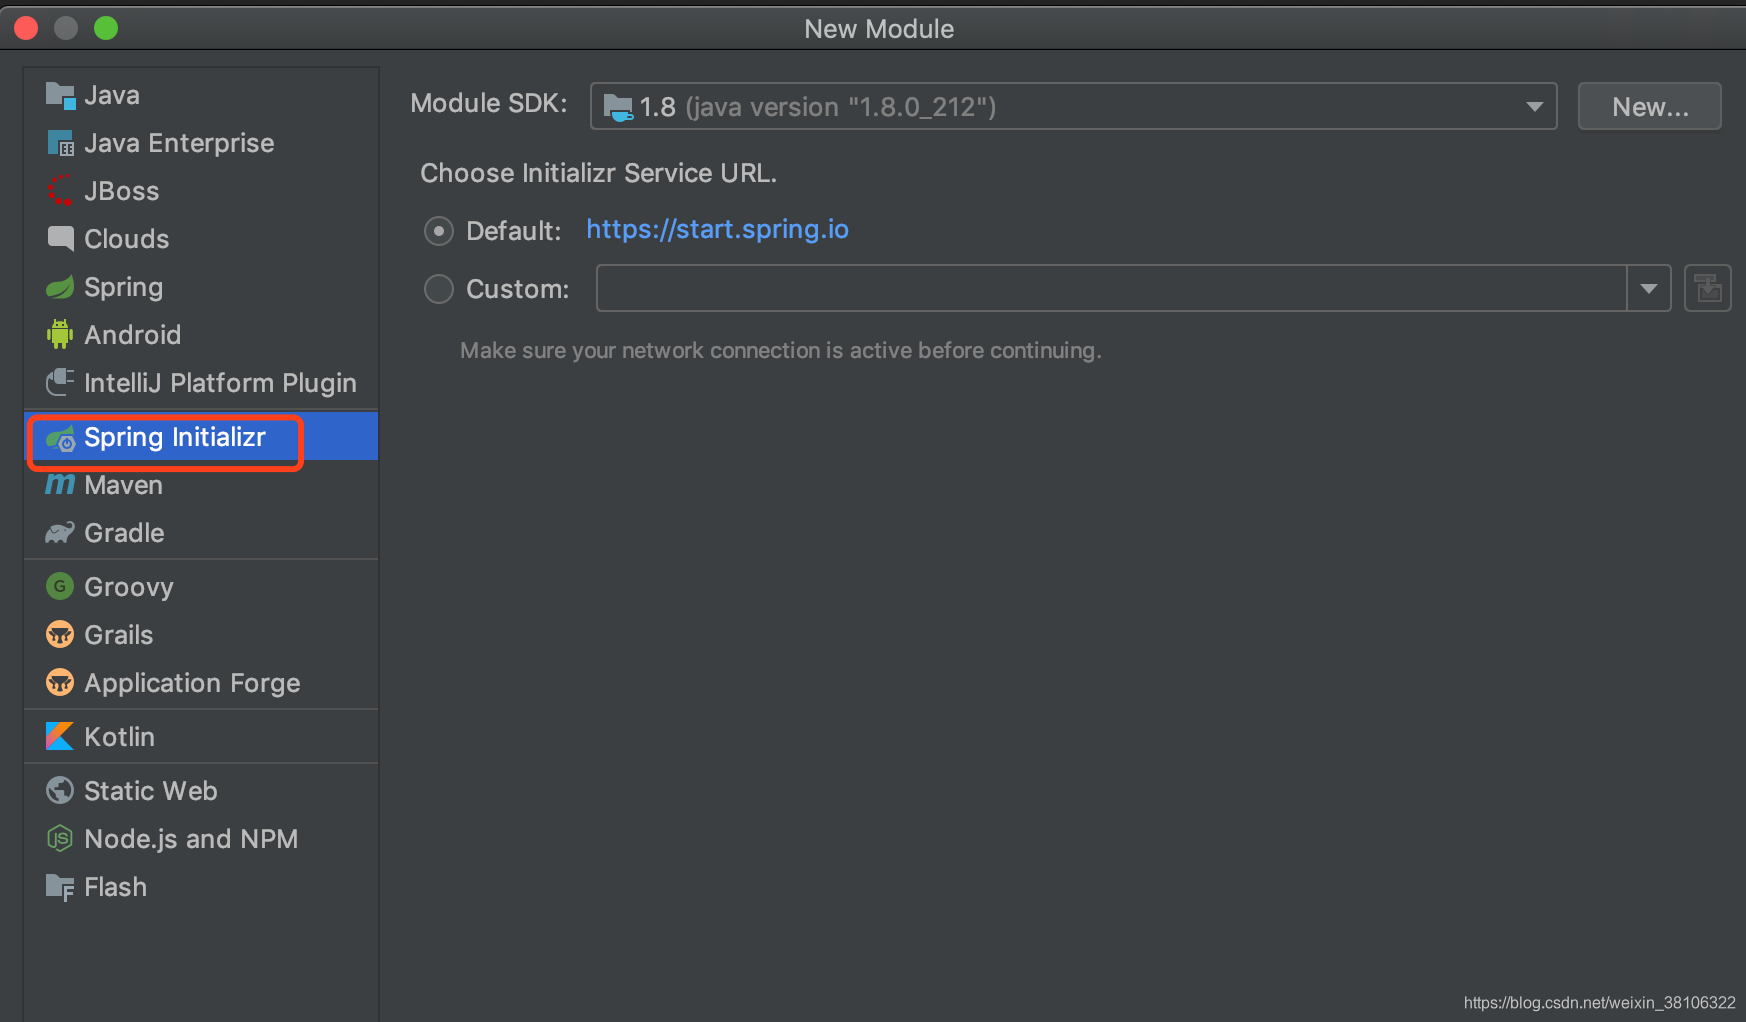Click the Maven m icon
The height and width of the screenshot is (1022, 1746).
pyautogui.click(x=60, y=485)
